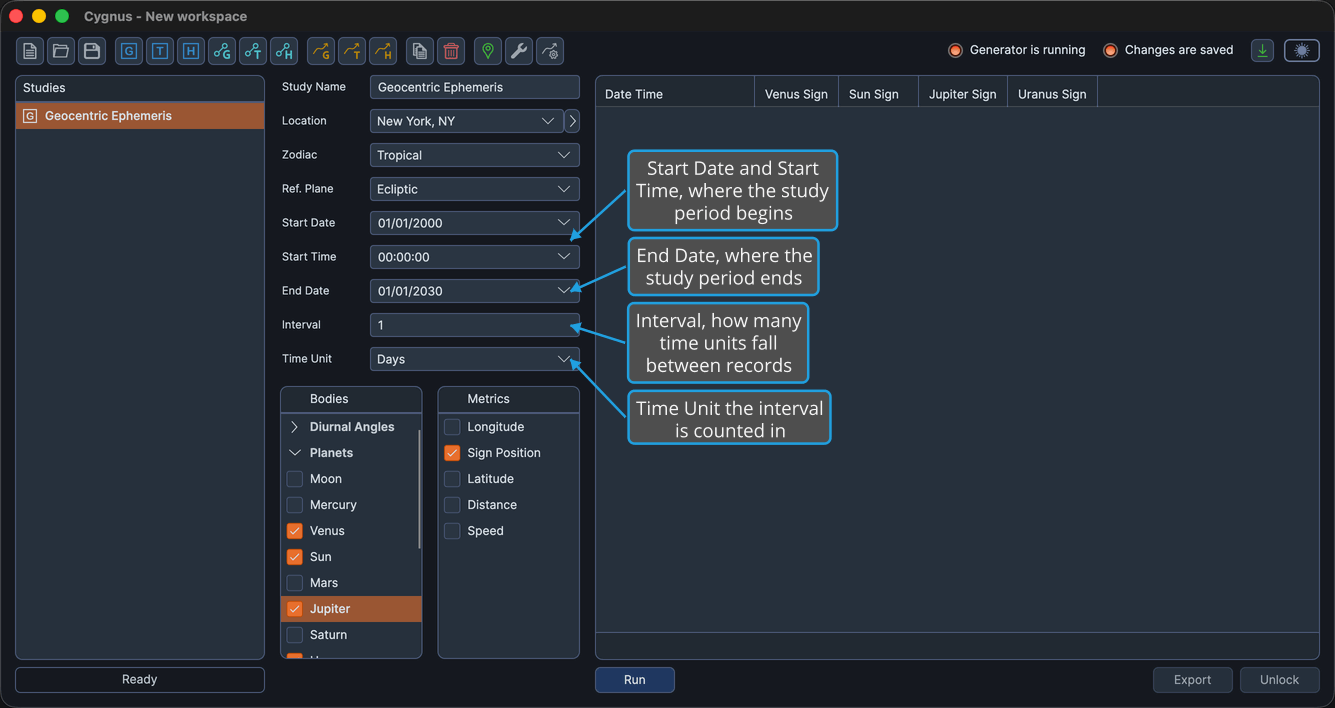1335x708 pixels.
Task: Open the Time Unit dropdown showing Days
Action: coord(474,359)
